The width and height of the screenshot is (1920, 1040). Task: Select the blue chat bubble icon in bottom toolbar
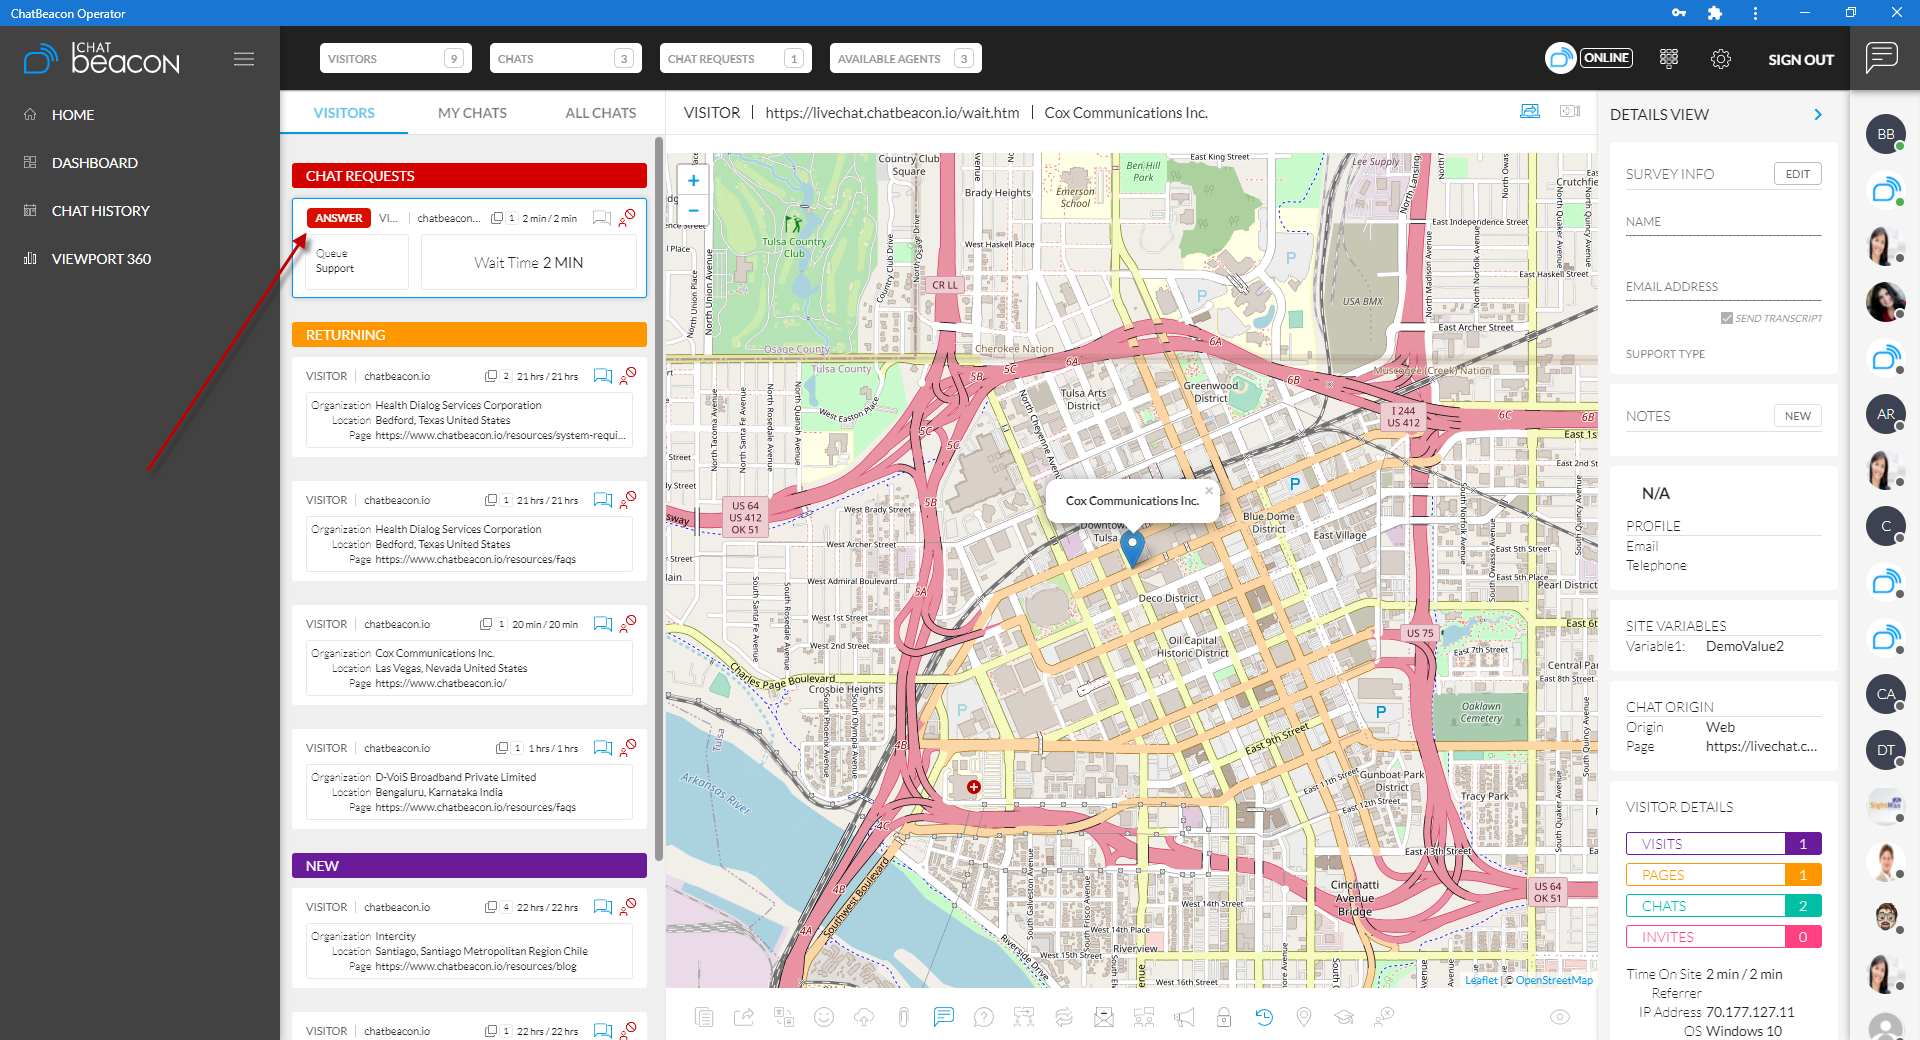click(x=943, y=1017)
